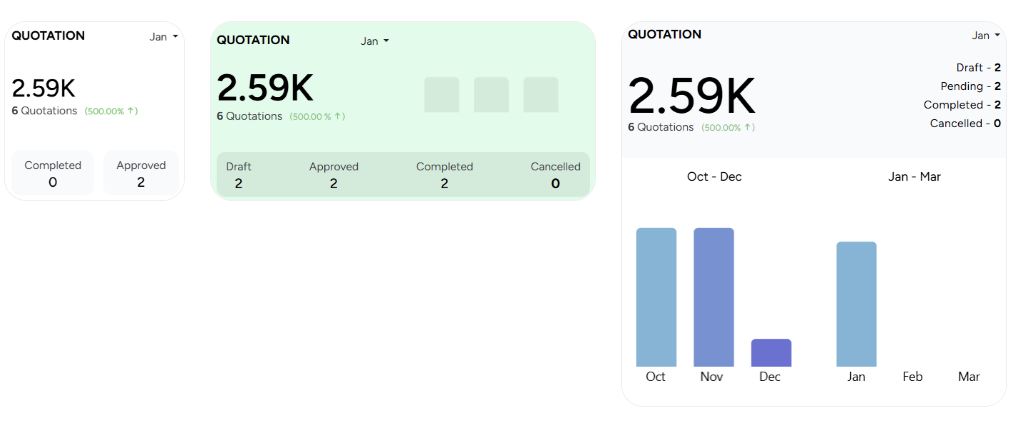This screenshot has width=1027, height=421.
Task: Open the Jan dropdown in the green card
Action: click(x=374, y=41)
